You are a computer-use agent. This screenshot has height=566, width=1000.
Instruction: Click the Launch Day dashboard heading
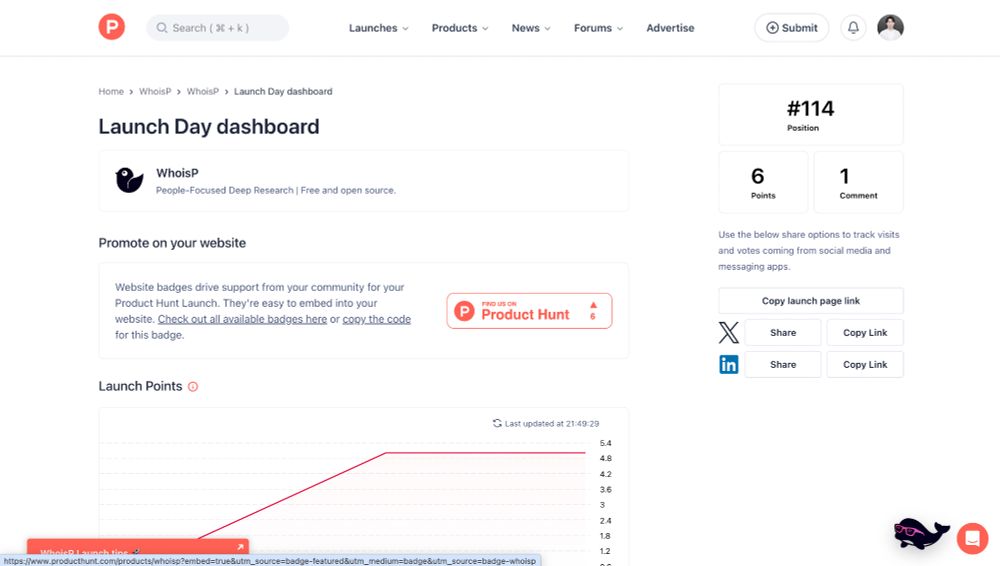point(209,126)
